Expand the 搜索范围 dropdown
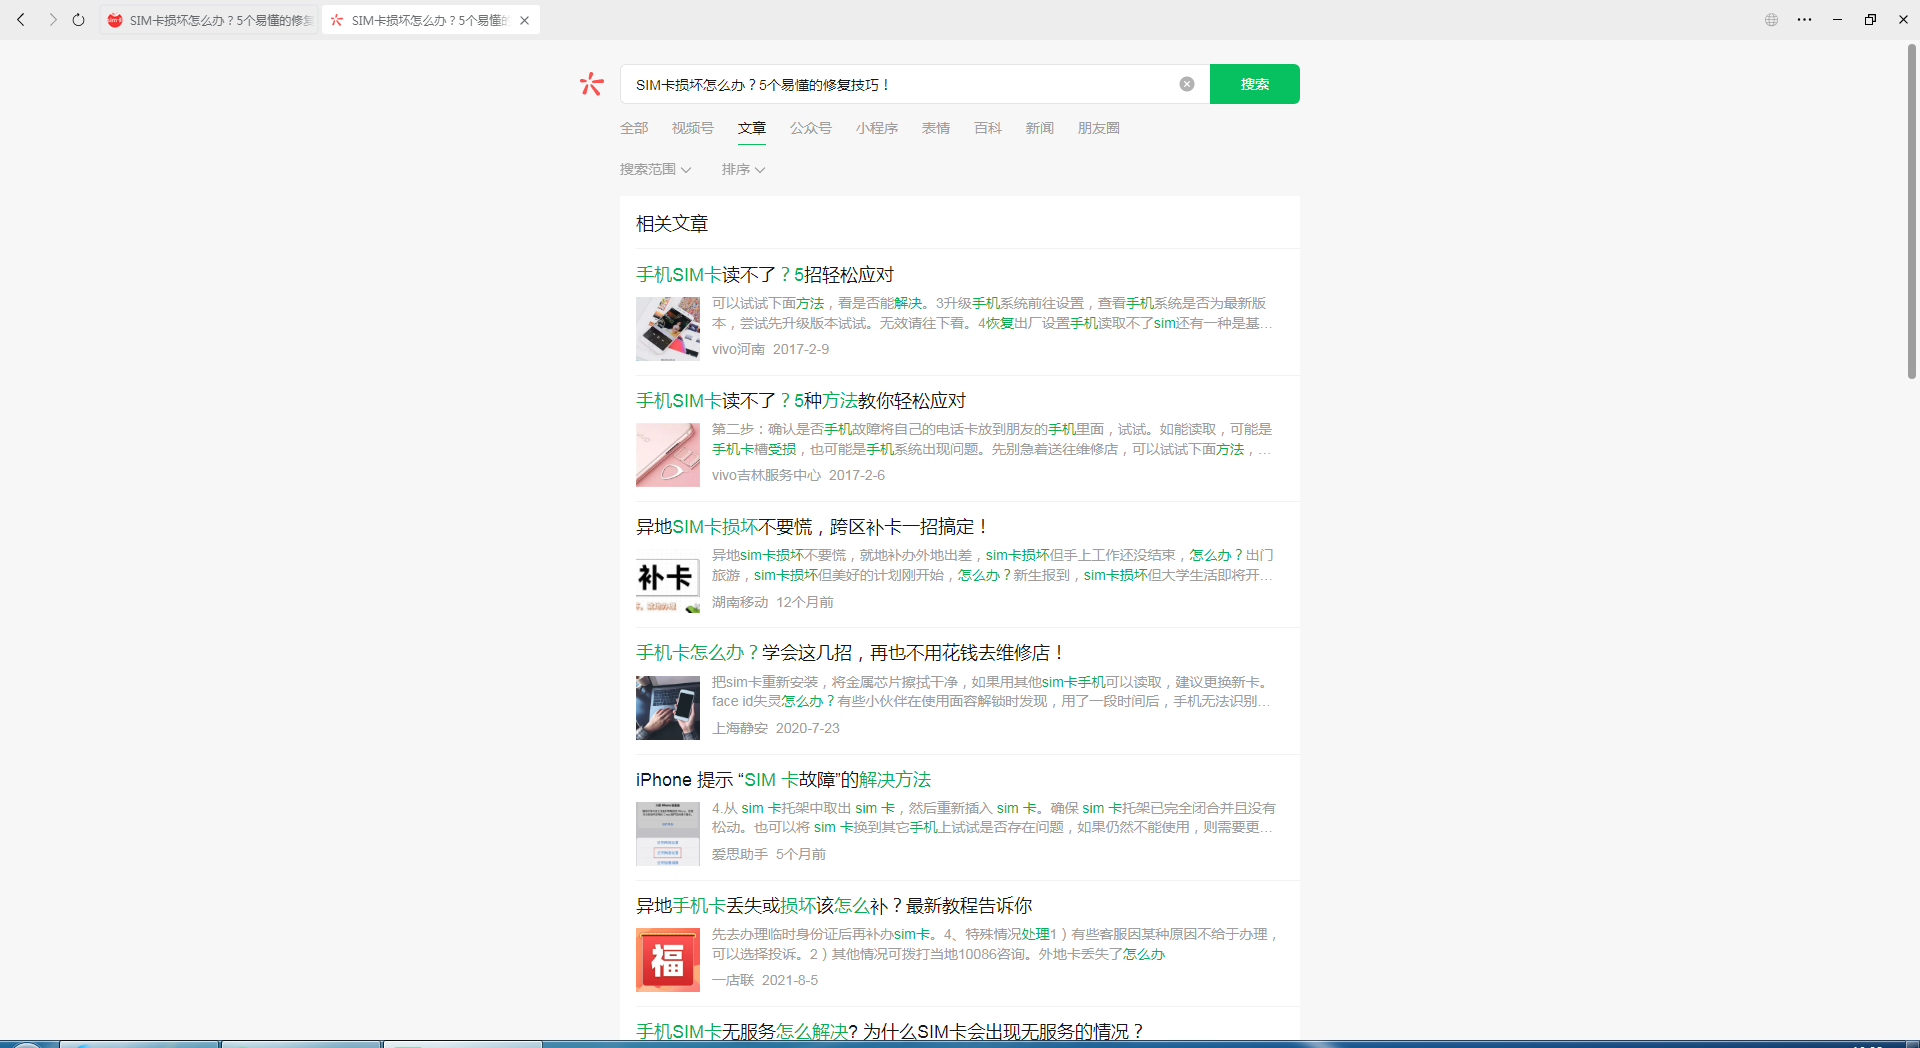 (655, 170)
